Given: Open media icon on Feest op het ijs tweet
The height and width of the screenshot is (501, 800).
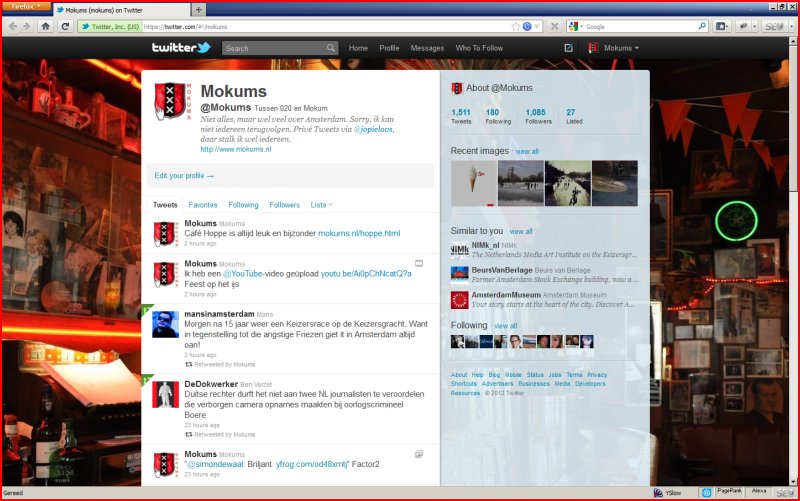Looking at the screenshot, I should [419, 263].
